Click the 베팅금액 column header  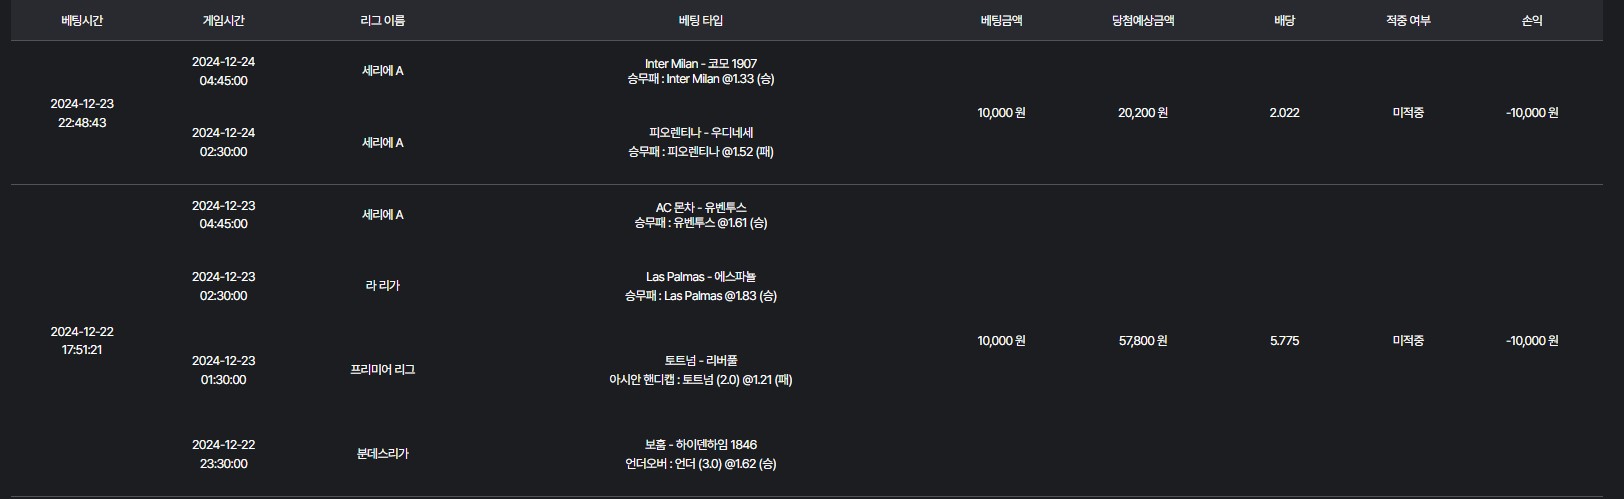click(x=1001, y=20)
